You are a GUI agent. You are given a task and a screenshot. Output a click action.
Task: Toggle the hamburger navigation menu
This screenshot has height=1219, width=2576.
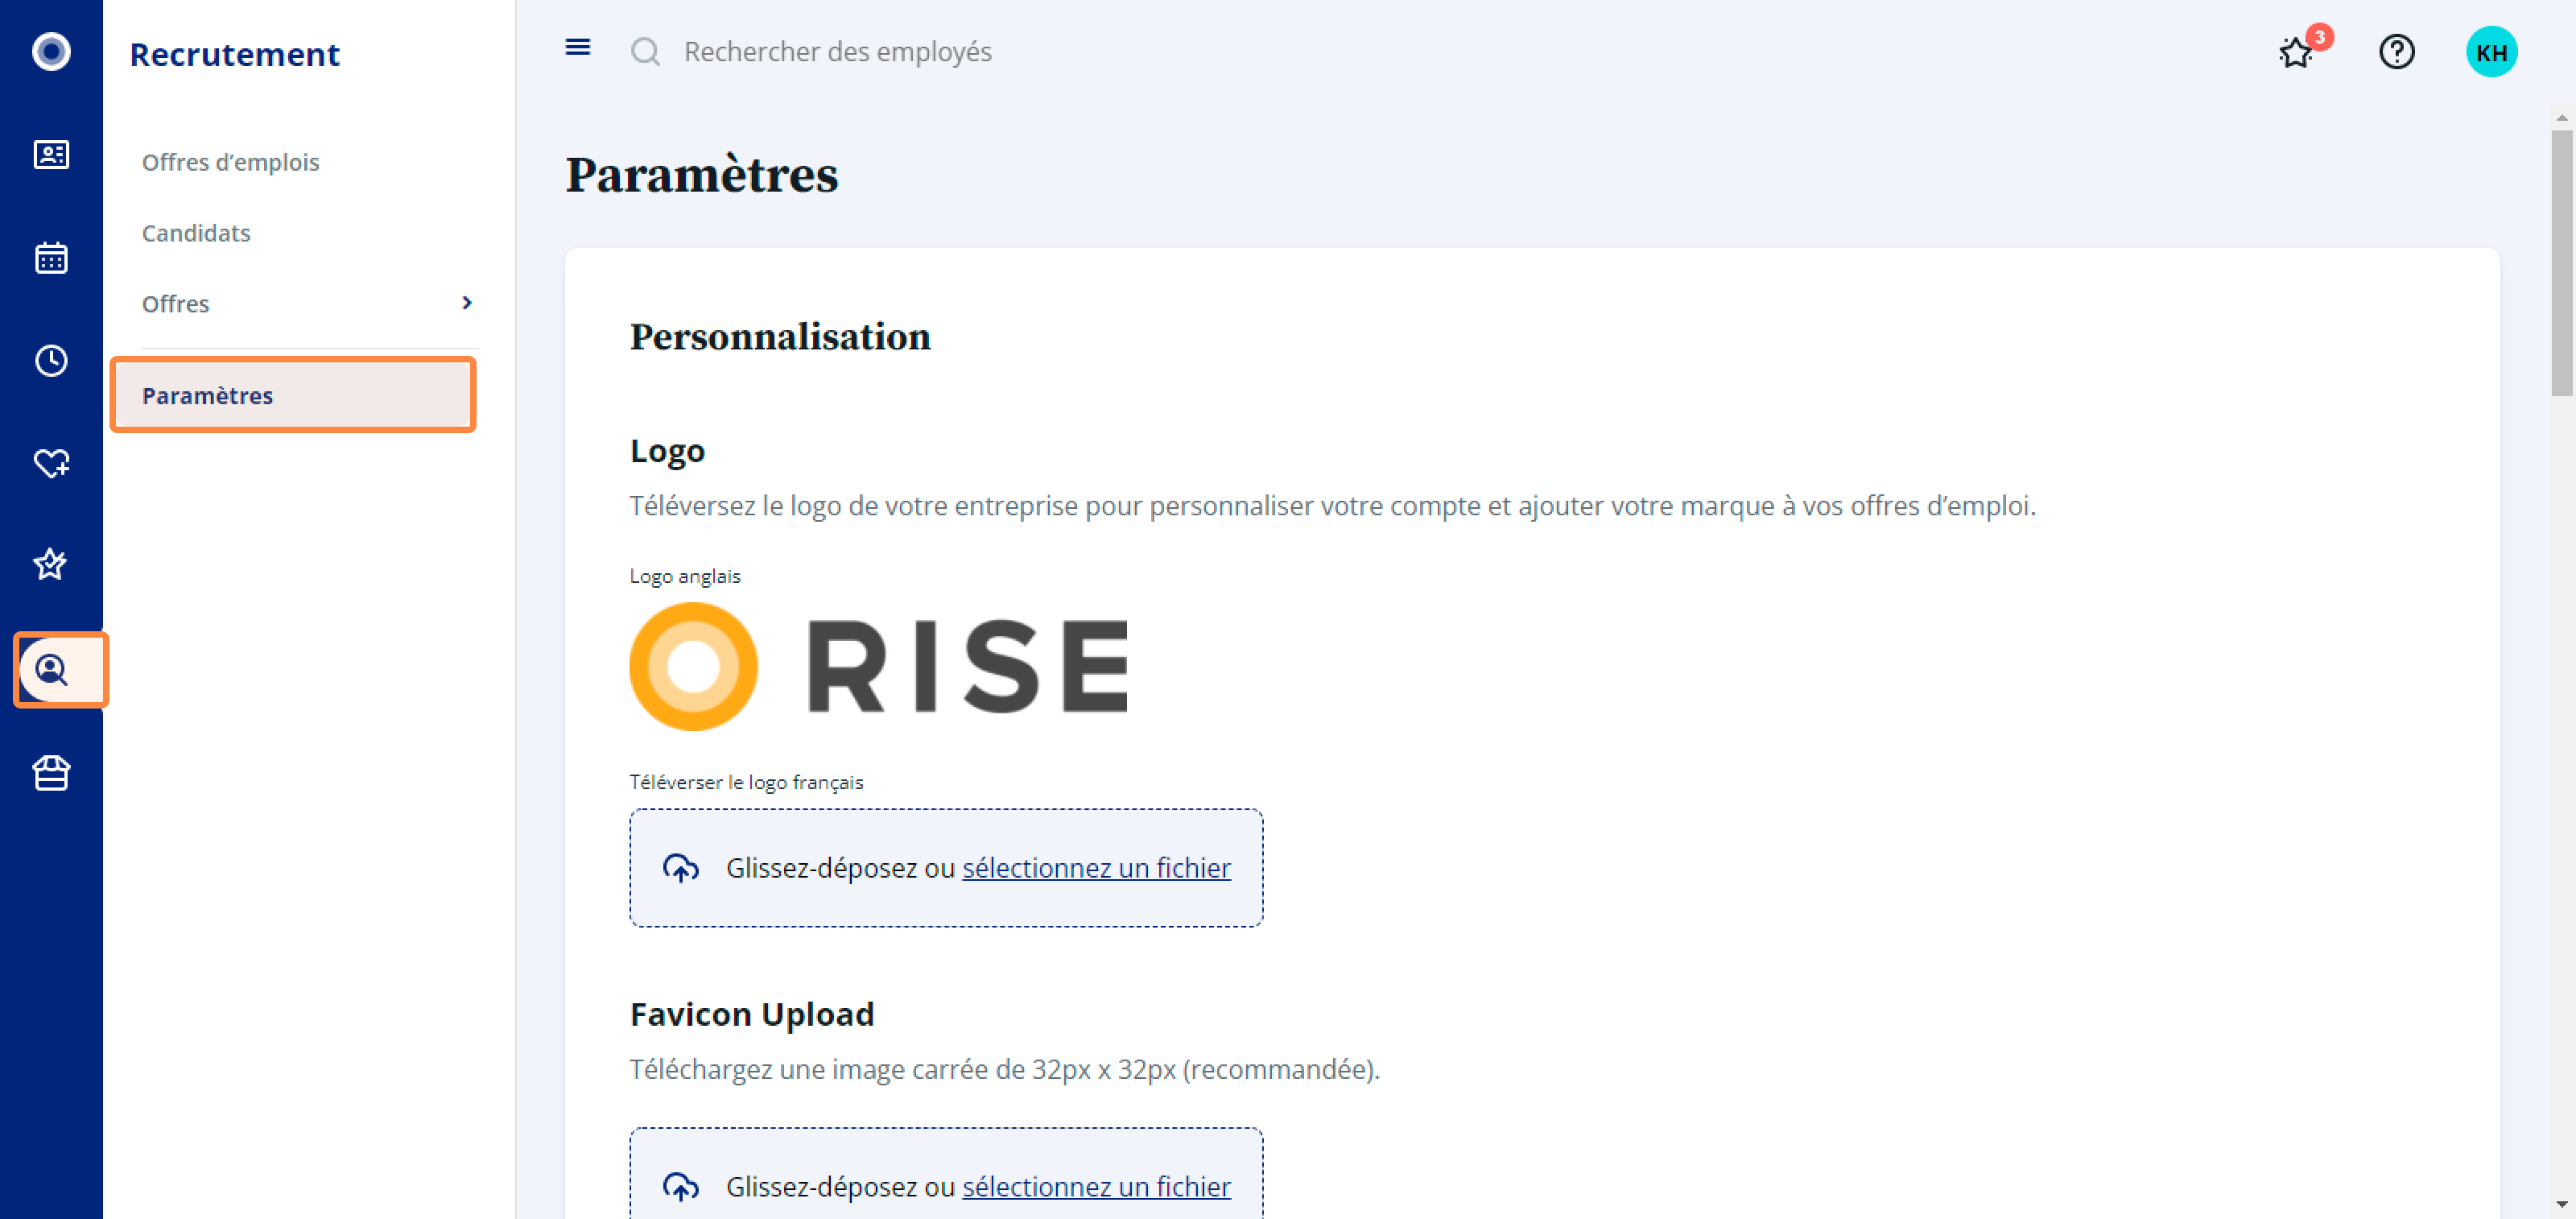coord(578,48)
